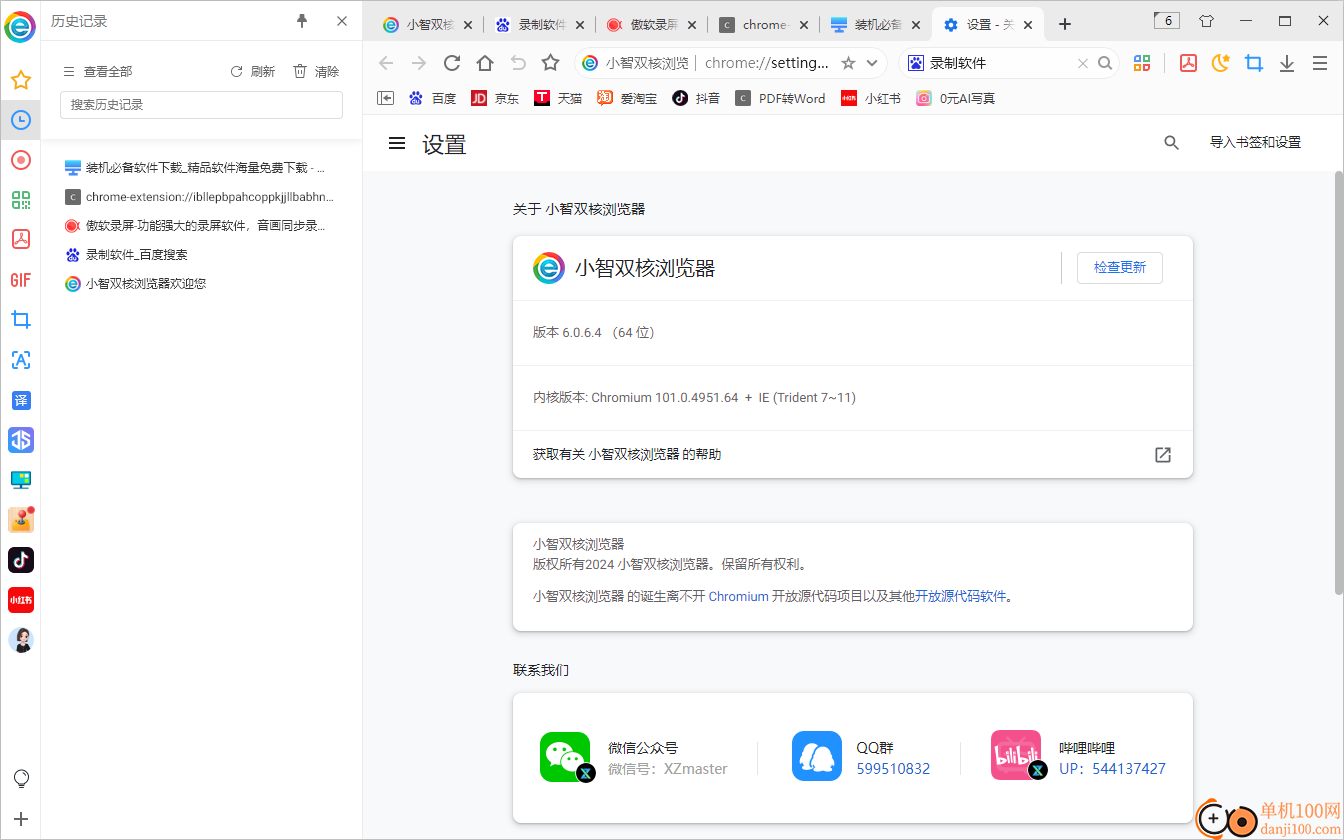Open the 爱淘宝 bookmark

tap(628, 98)
